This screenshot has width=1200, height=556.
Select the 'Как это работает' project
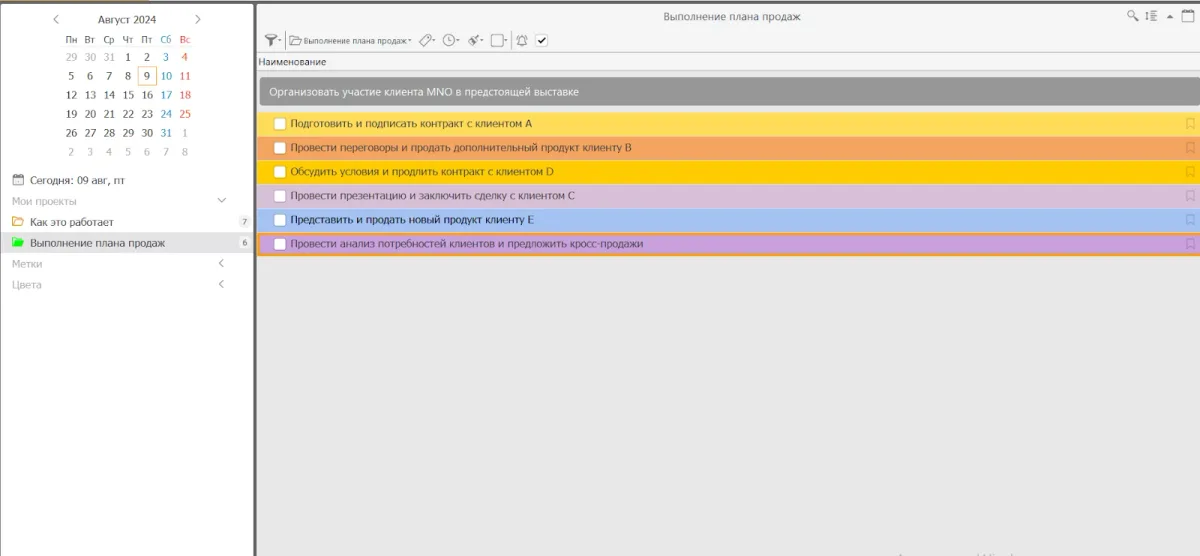pos(72,222)
